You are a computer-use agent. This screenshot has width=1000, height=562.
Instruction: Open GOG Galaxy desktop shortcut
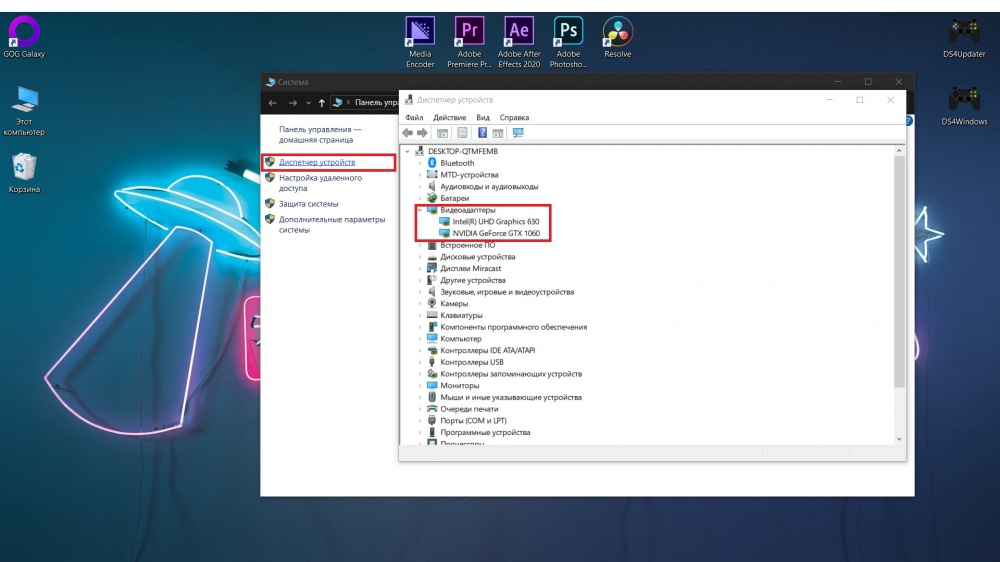tap(24, 37)
